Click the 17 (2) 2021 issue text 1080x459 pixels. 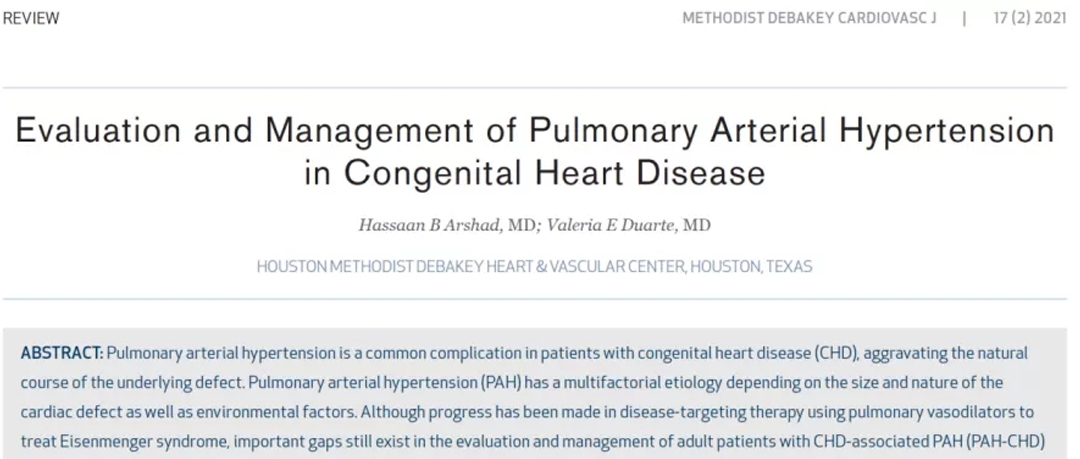(x=1030, y=19)
